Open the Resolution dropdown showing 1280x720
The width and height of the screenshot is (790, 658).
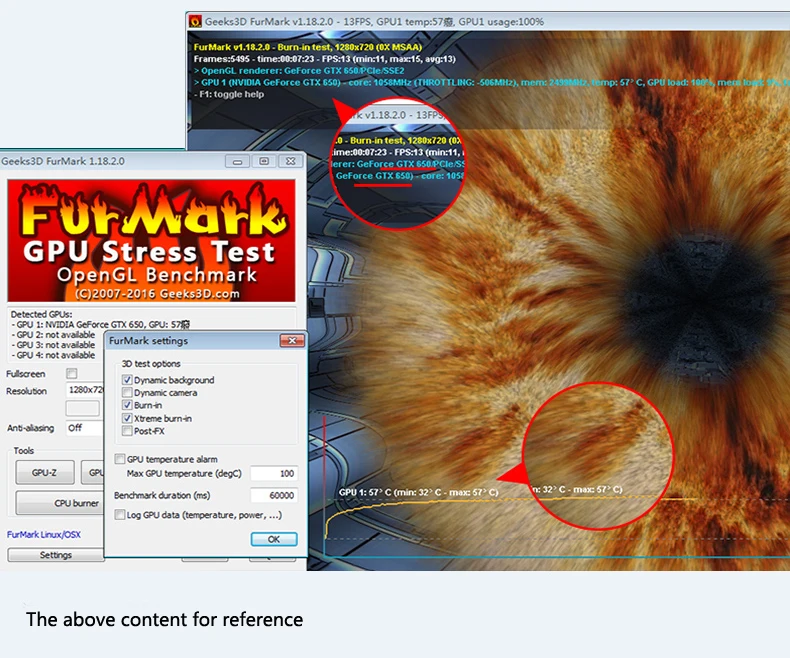pos(85,389)
